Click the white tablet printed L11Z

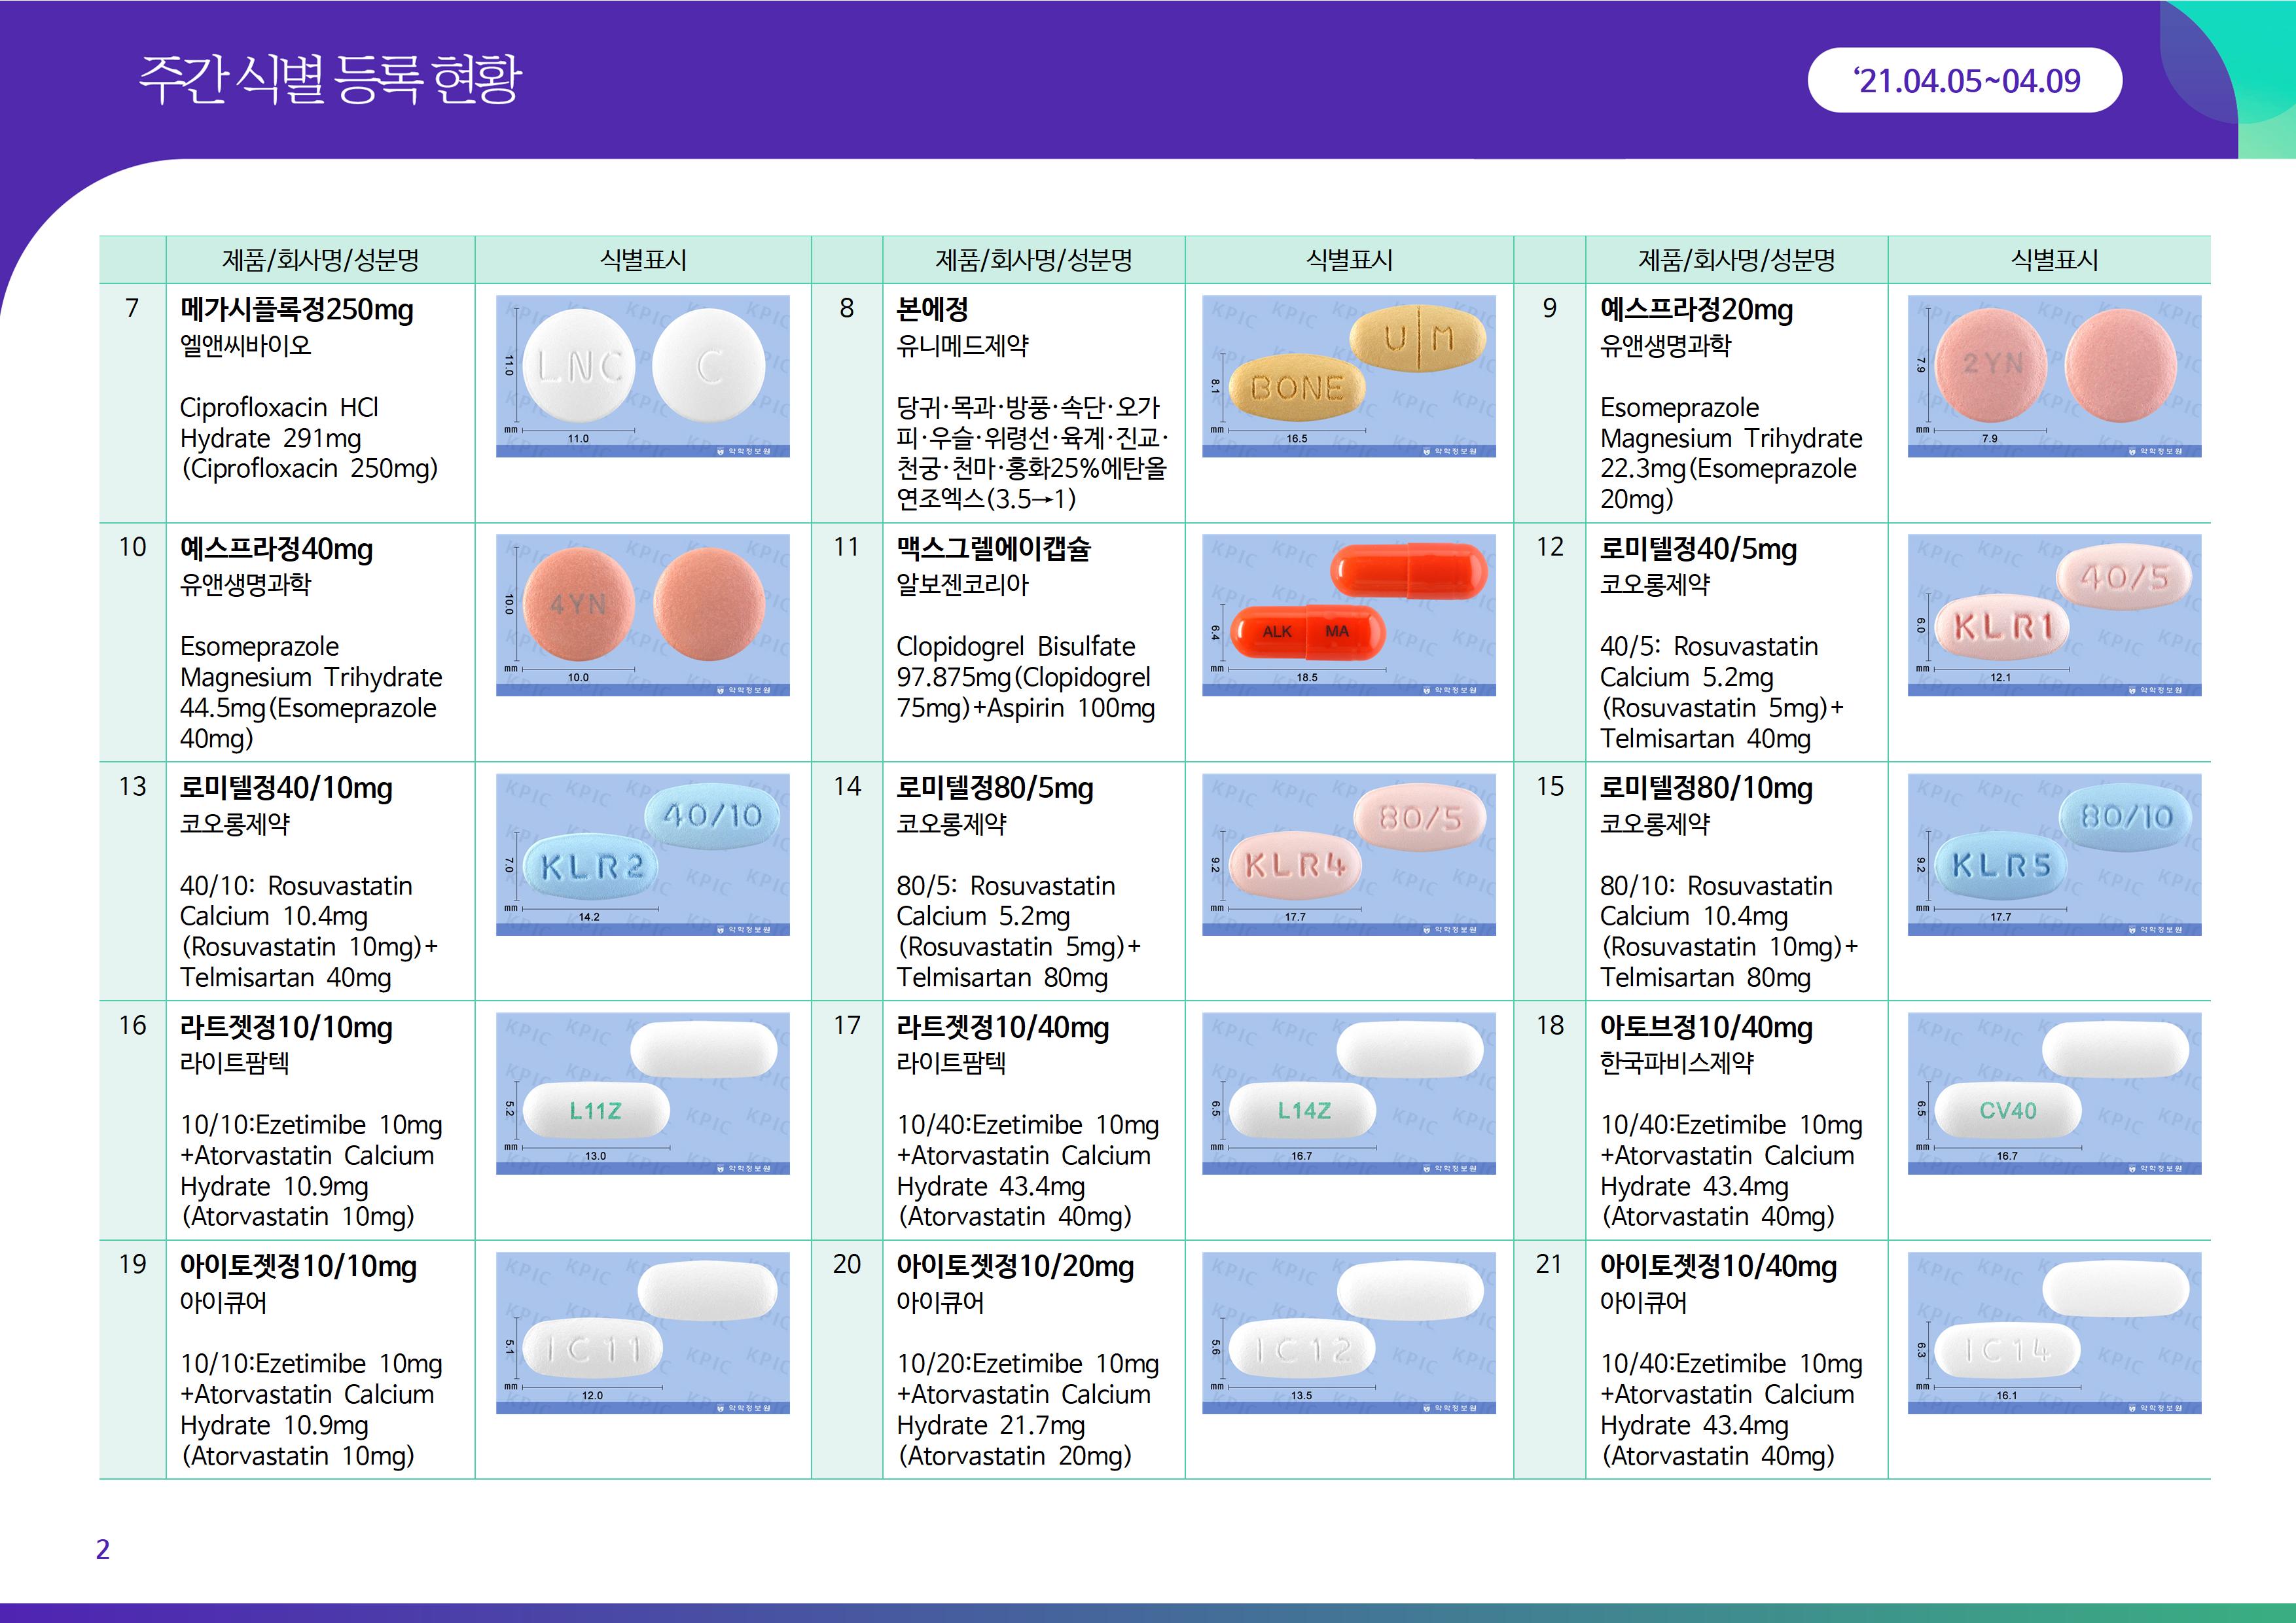click(596, 1111)
